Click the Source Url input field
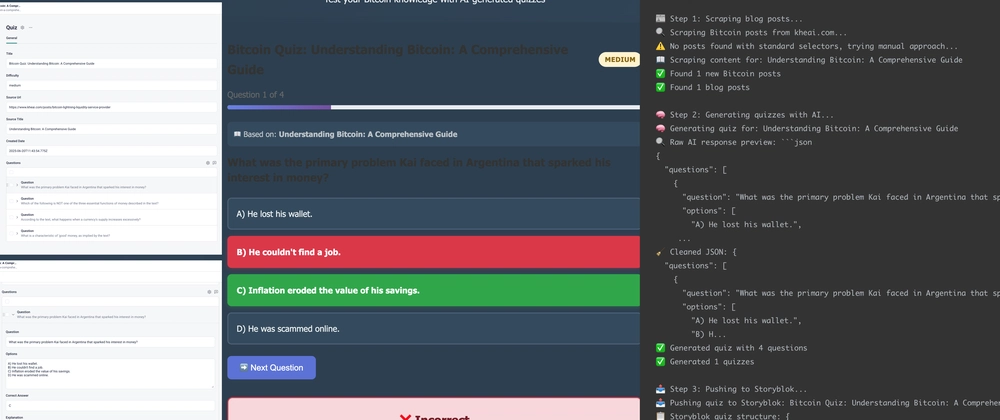 click(112, 107)
